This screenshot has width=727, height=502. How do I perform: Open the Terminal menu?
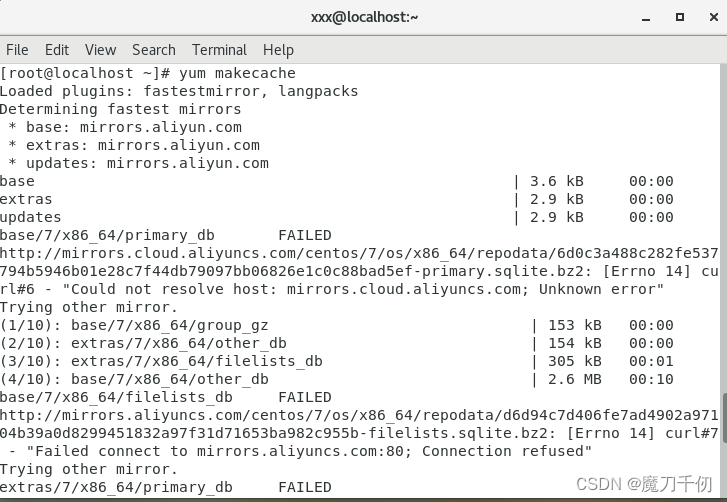[x=219, y=50]
